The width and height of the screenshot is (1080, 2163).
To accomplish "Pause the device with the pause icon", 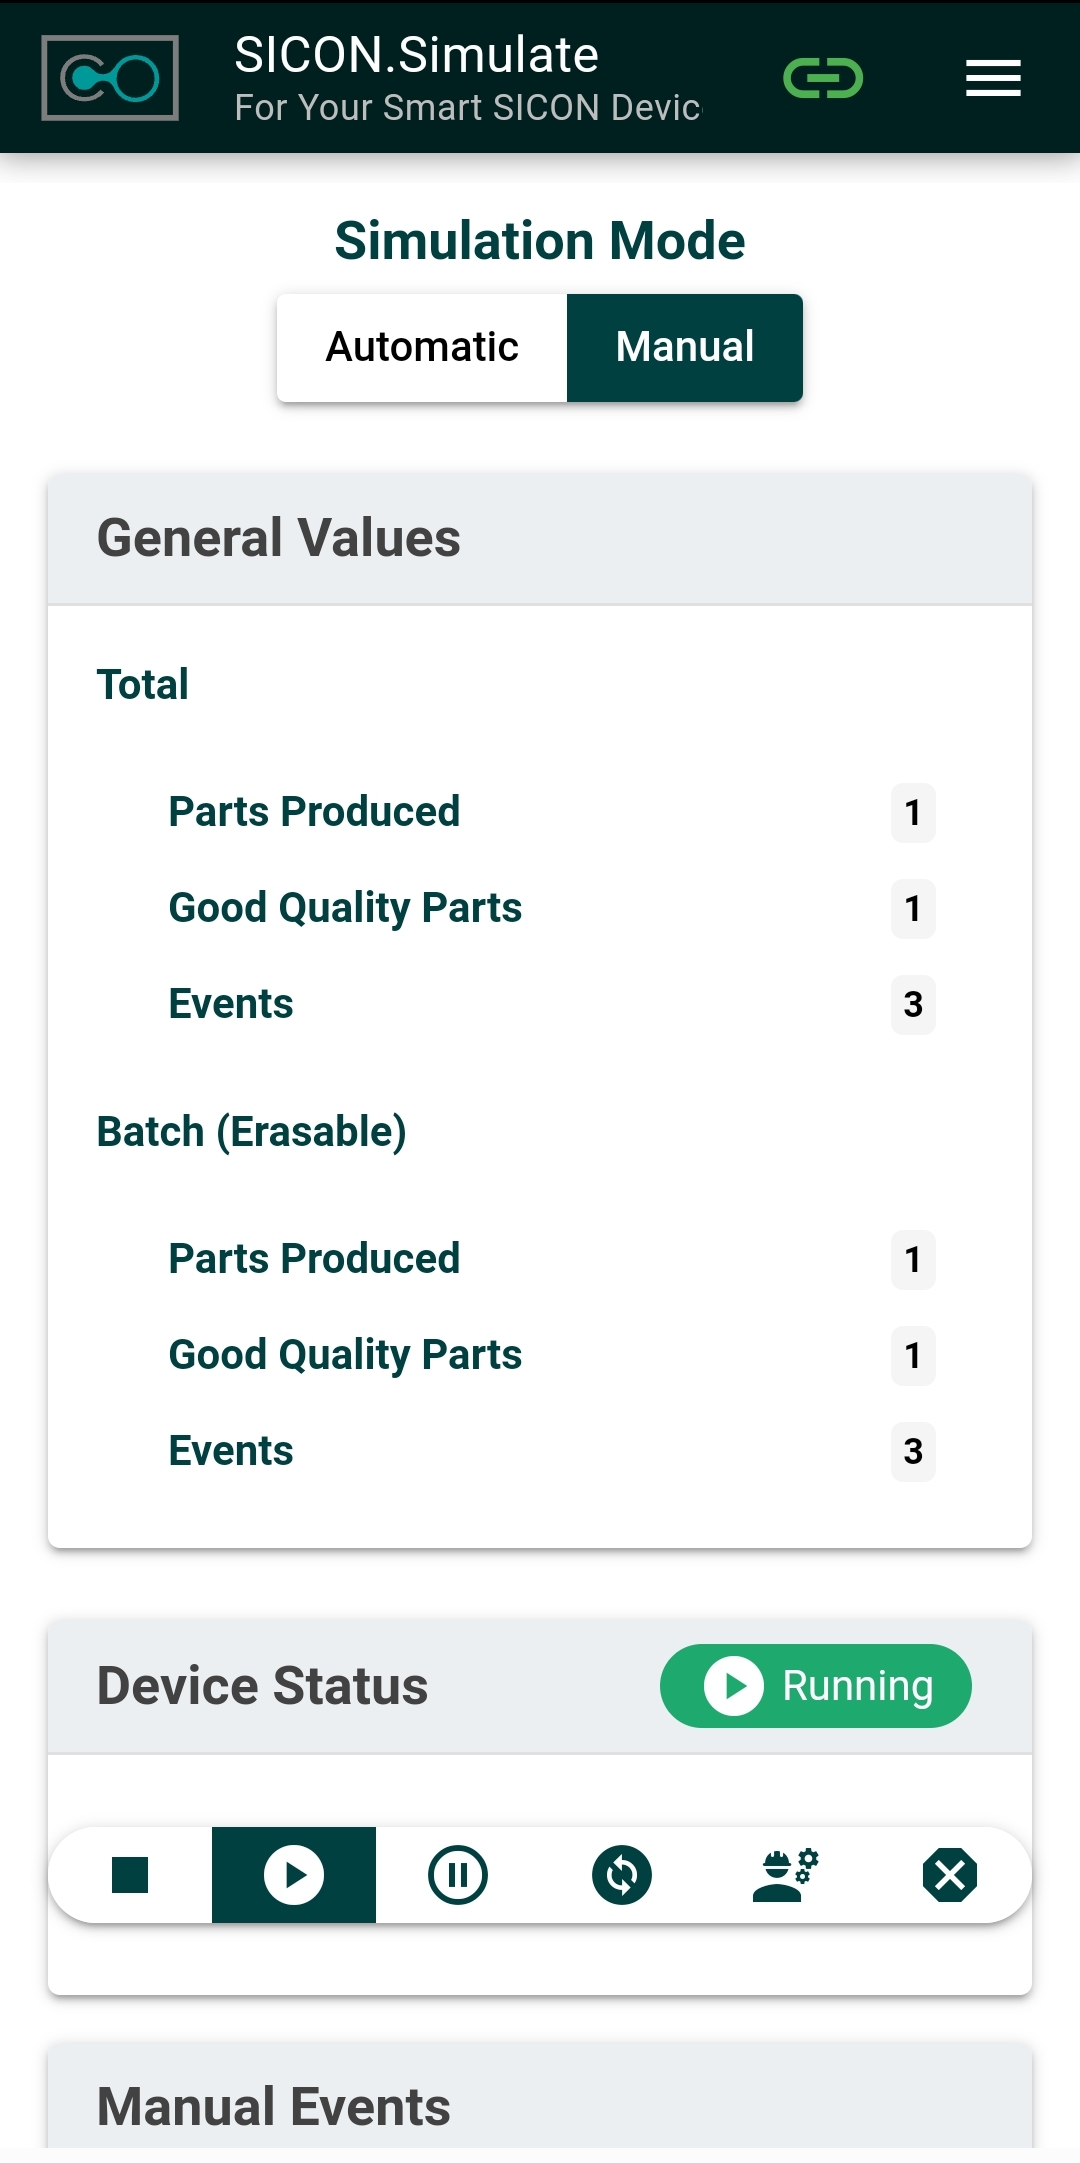I will [x=458, y=1875].
